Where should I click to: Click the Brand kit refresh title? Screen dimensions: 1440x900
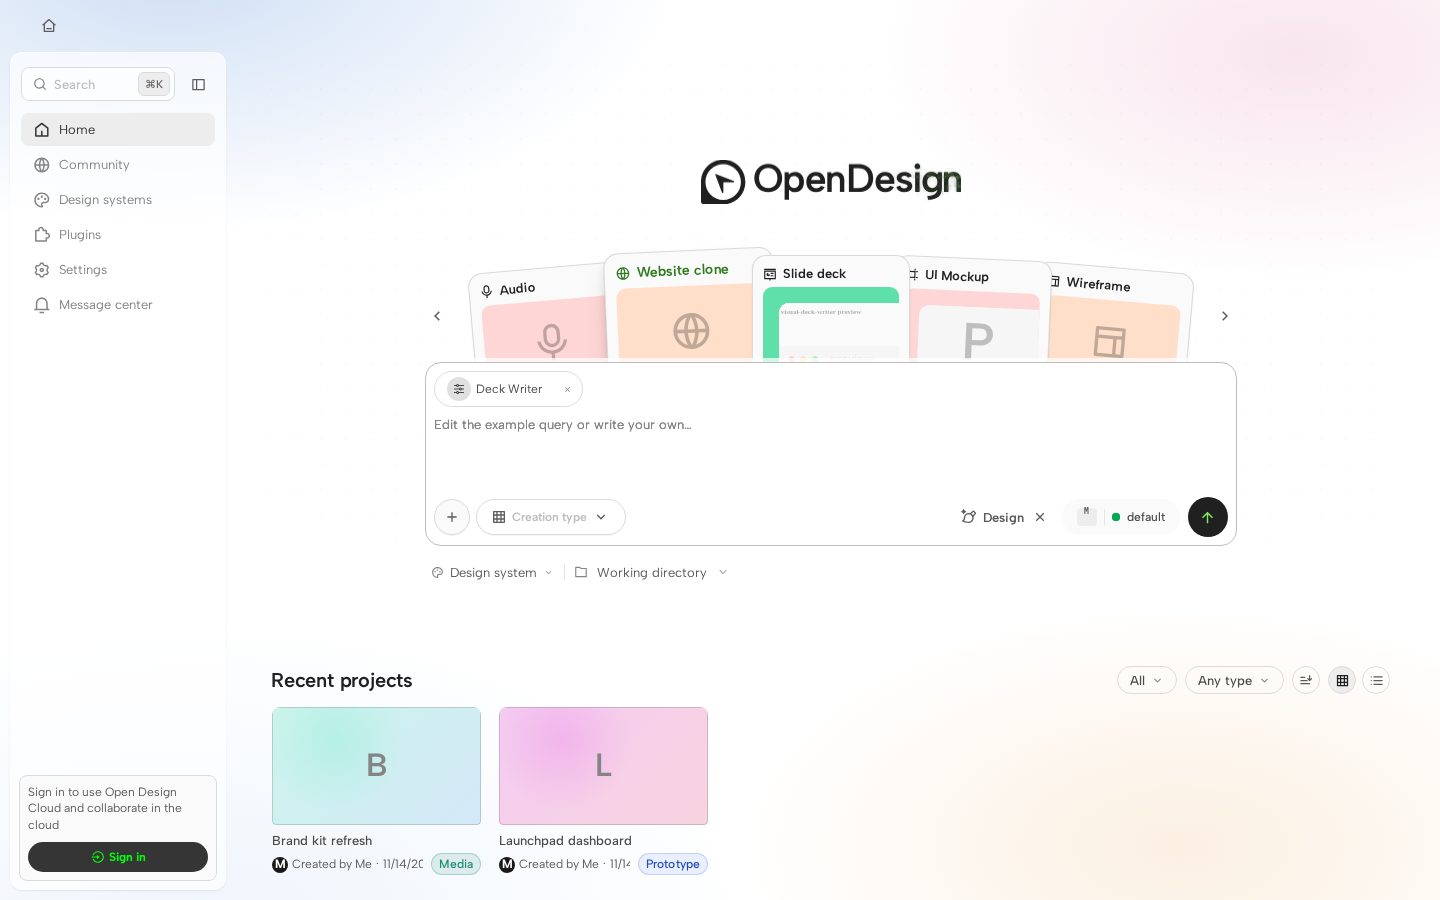tap(322, 841)
